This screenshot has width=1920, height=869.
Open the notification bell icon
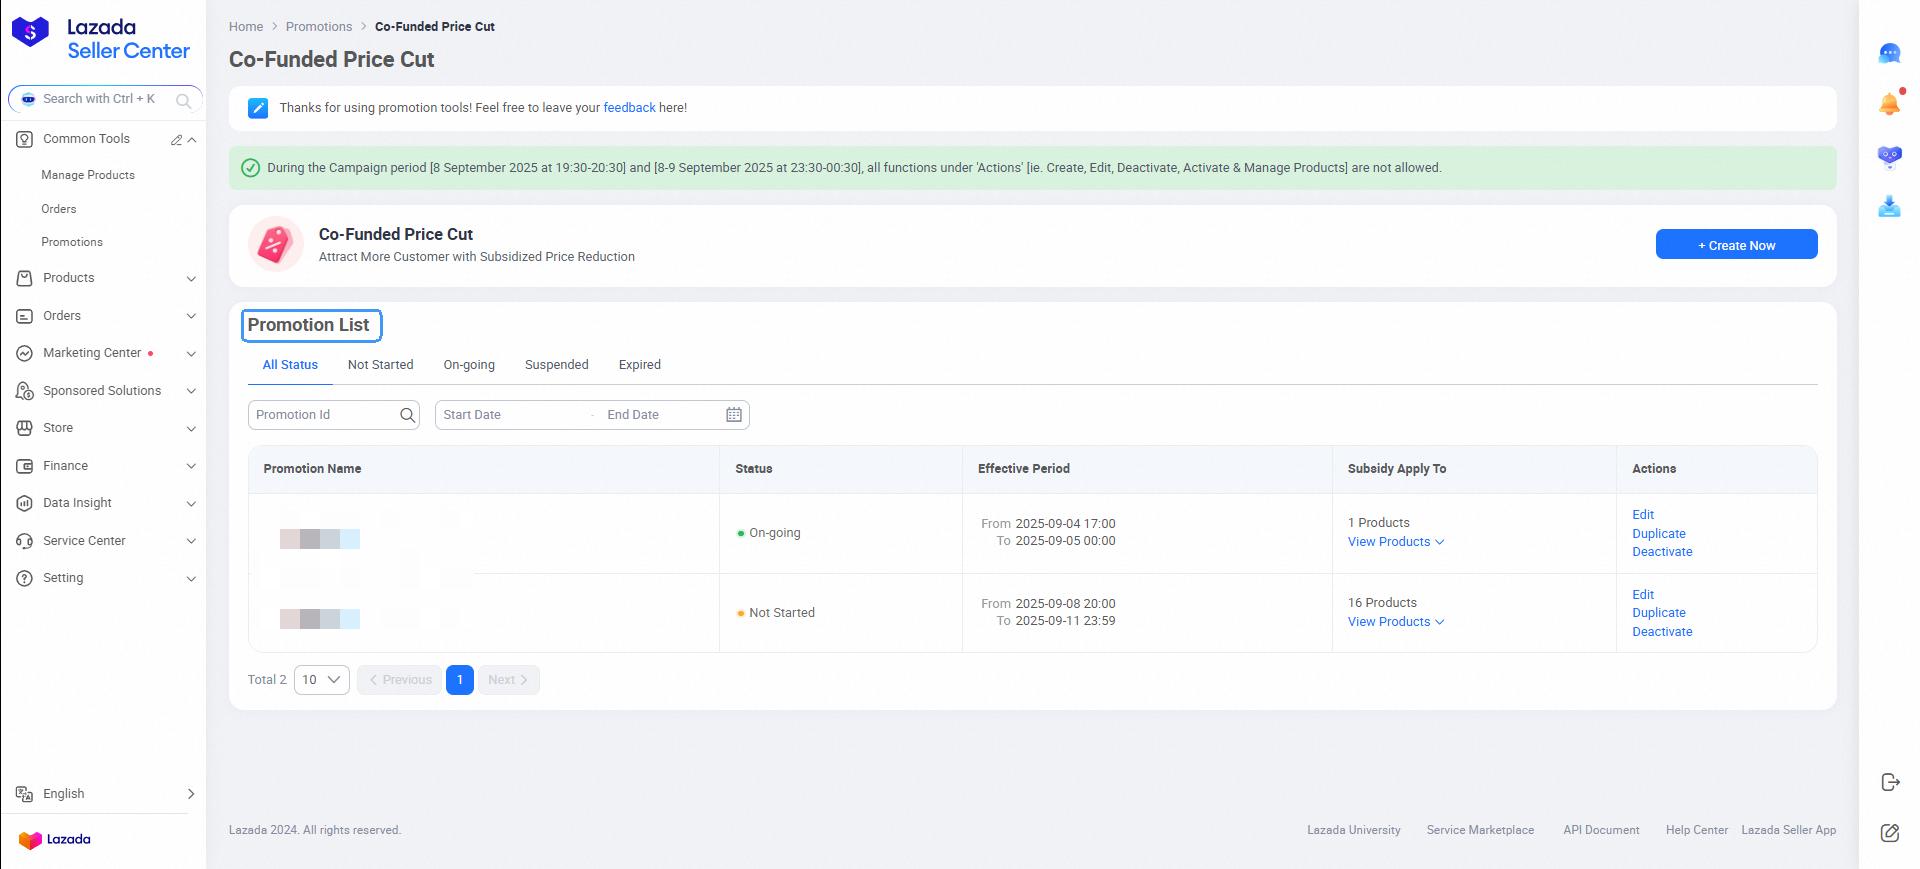1889,104
